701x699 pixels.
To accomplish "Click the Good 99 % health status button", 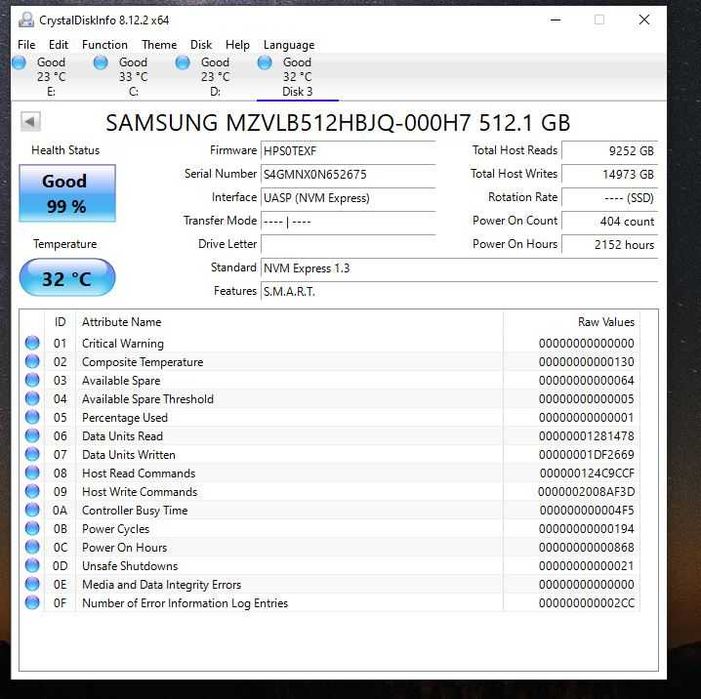I will (67, 193).
